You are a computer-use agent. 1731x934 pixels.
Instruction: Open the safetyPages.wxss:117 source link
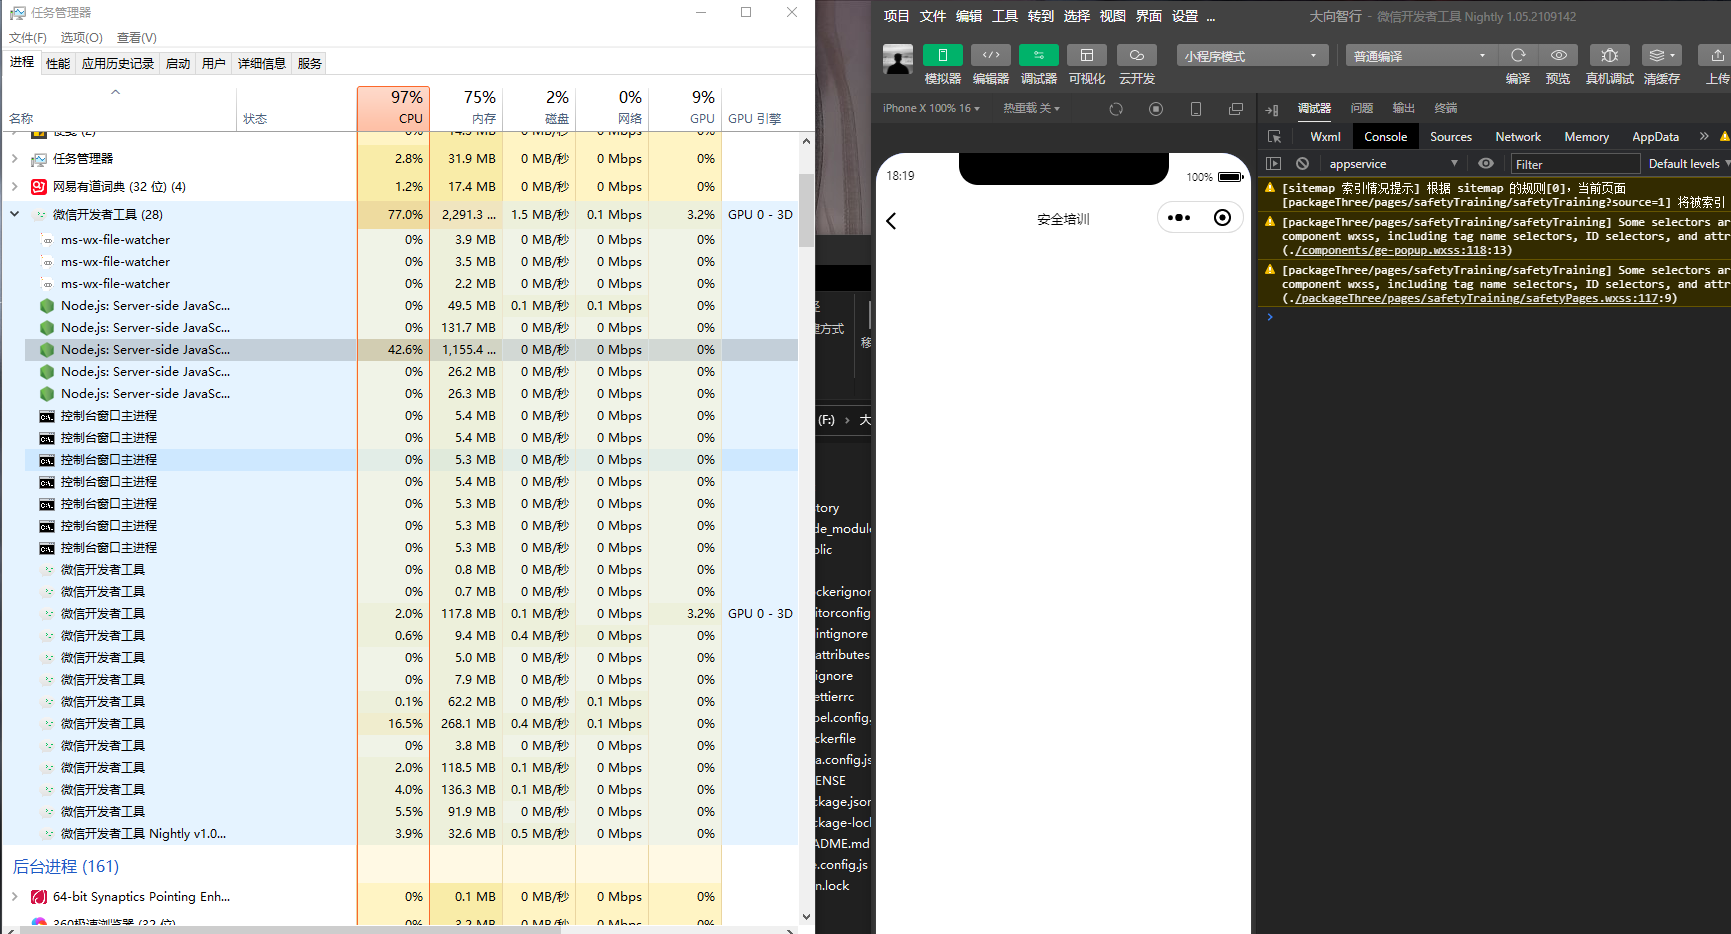click(x=1477, y=299)
